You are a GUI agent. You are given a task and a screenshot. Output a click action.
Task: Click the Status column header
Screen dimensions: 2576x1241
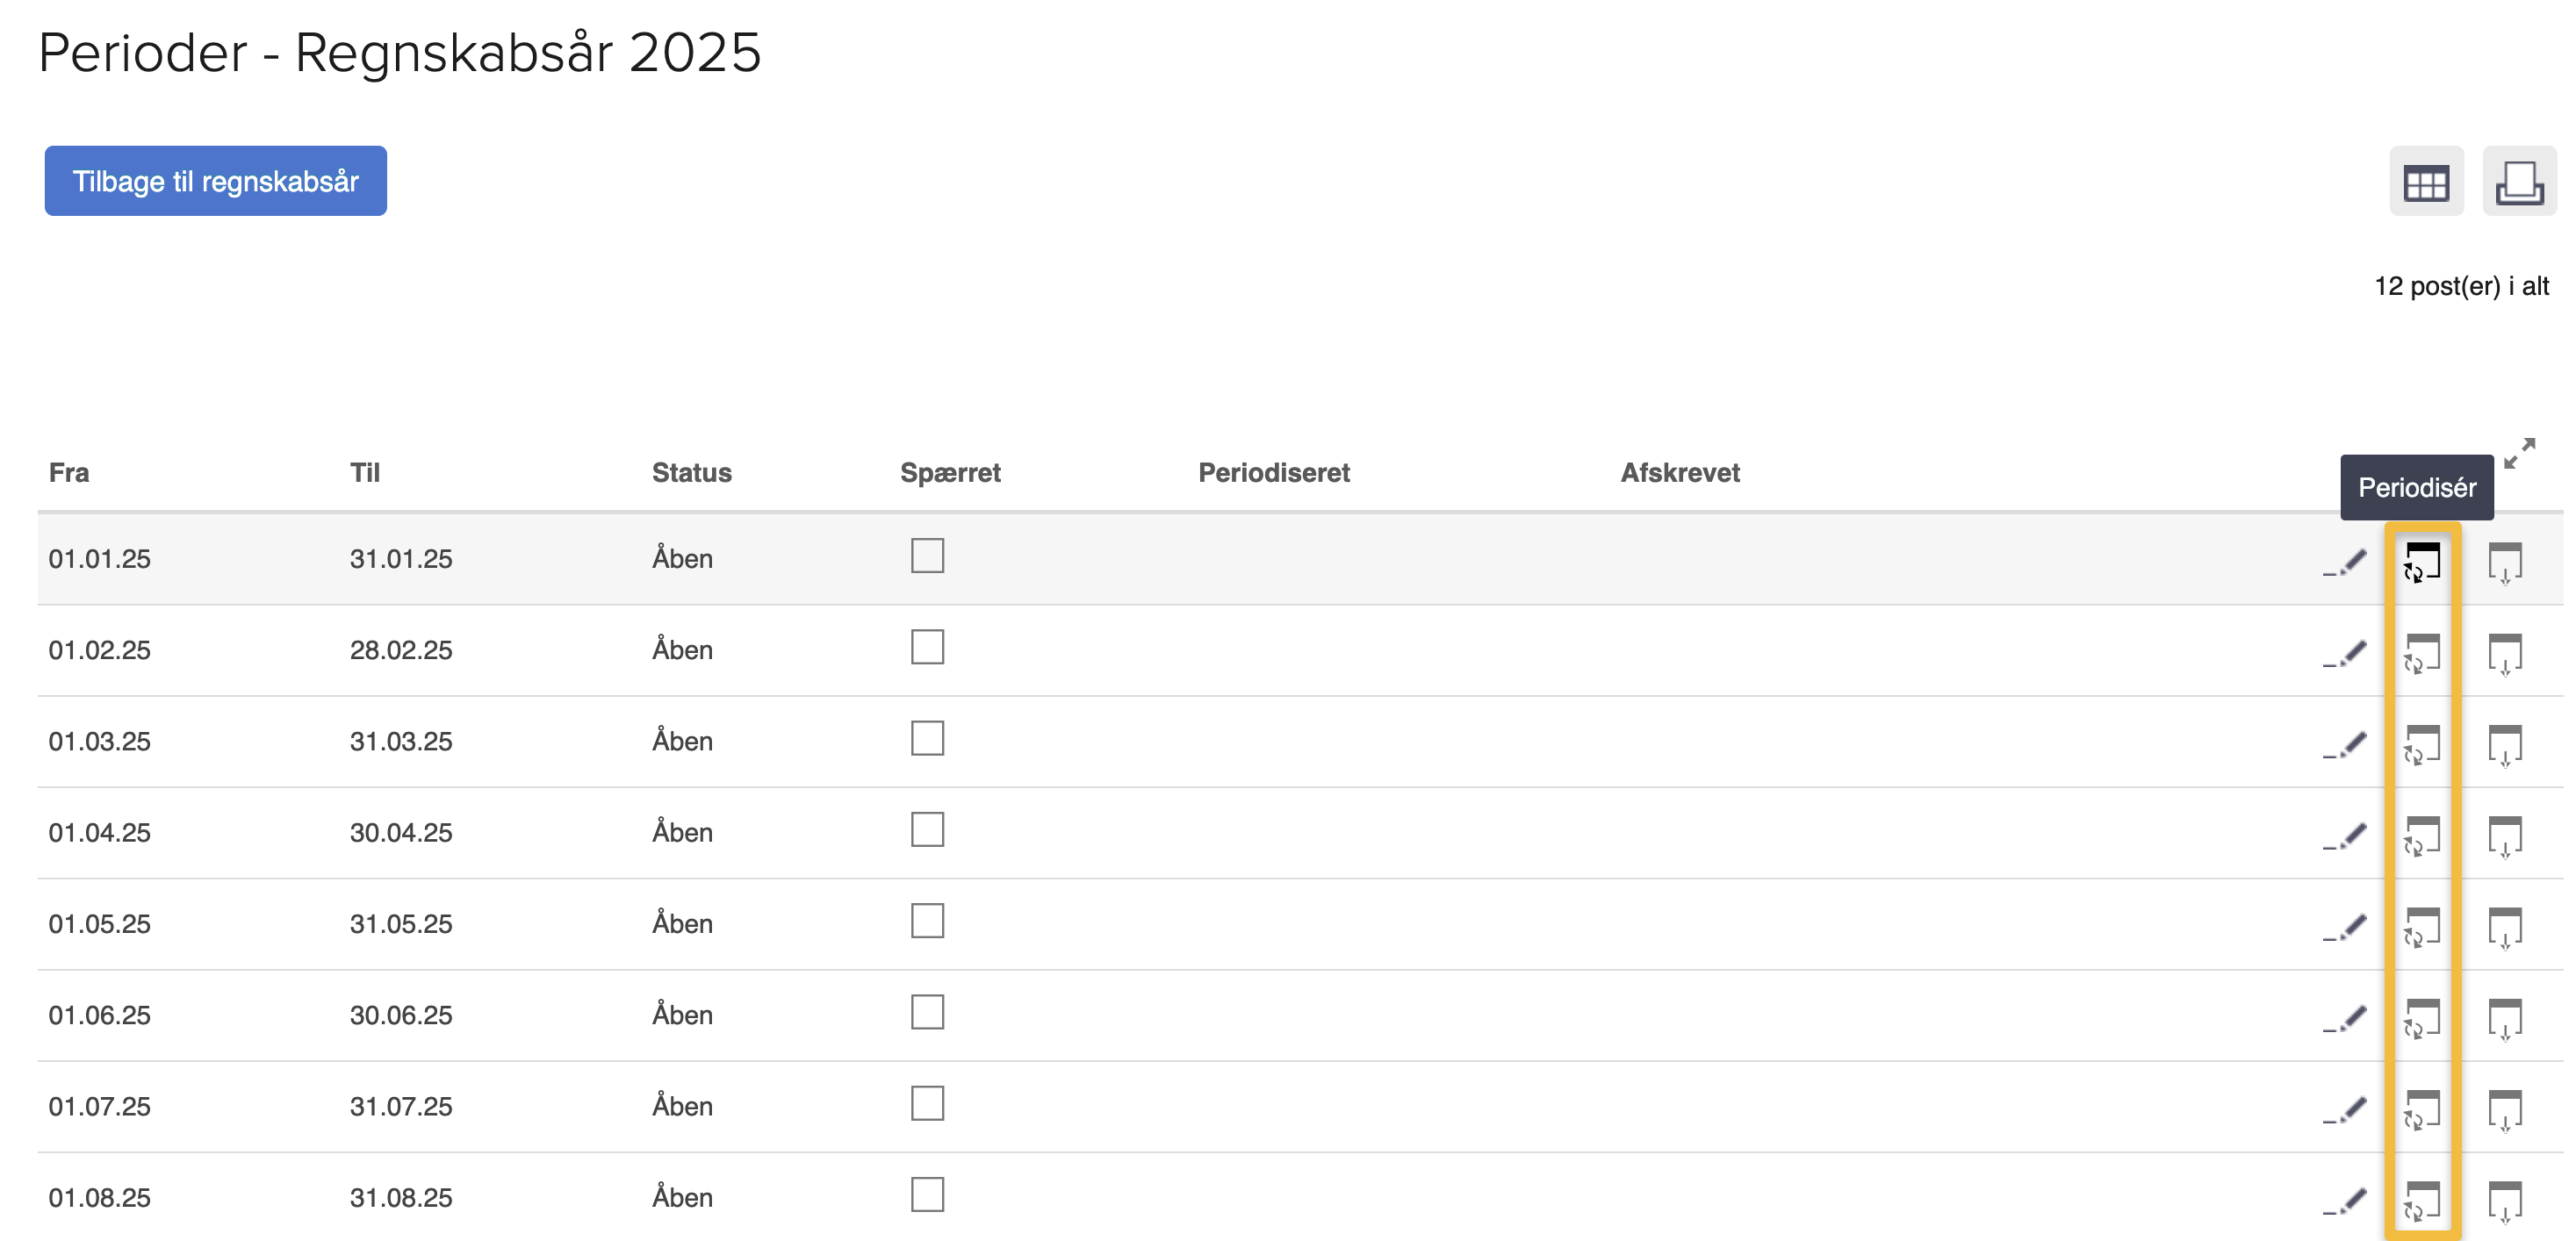tap(691, 472)
